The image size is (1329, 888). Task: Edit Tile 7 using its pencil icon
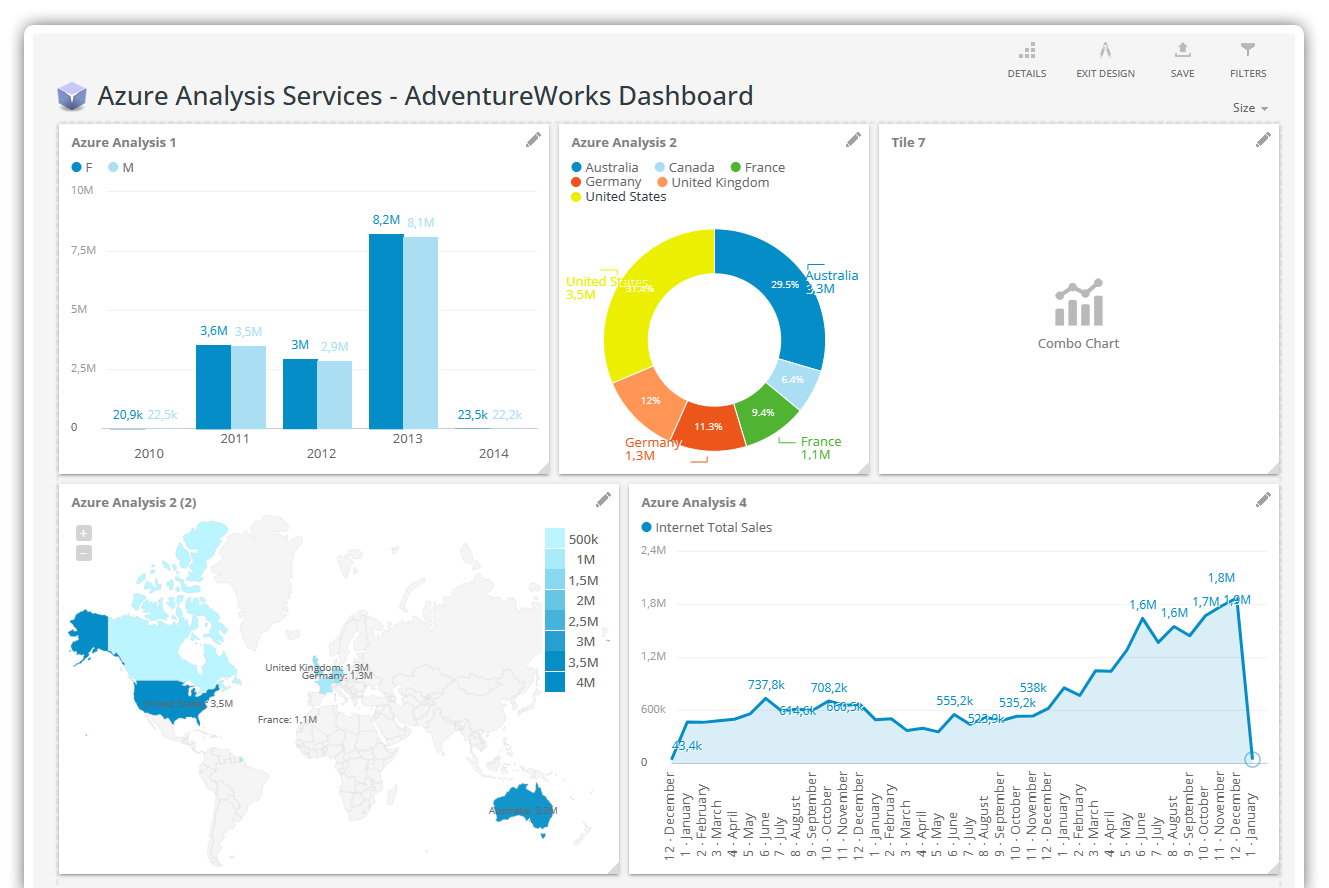[1263, 140]
